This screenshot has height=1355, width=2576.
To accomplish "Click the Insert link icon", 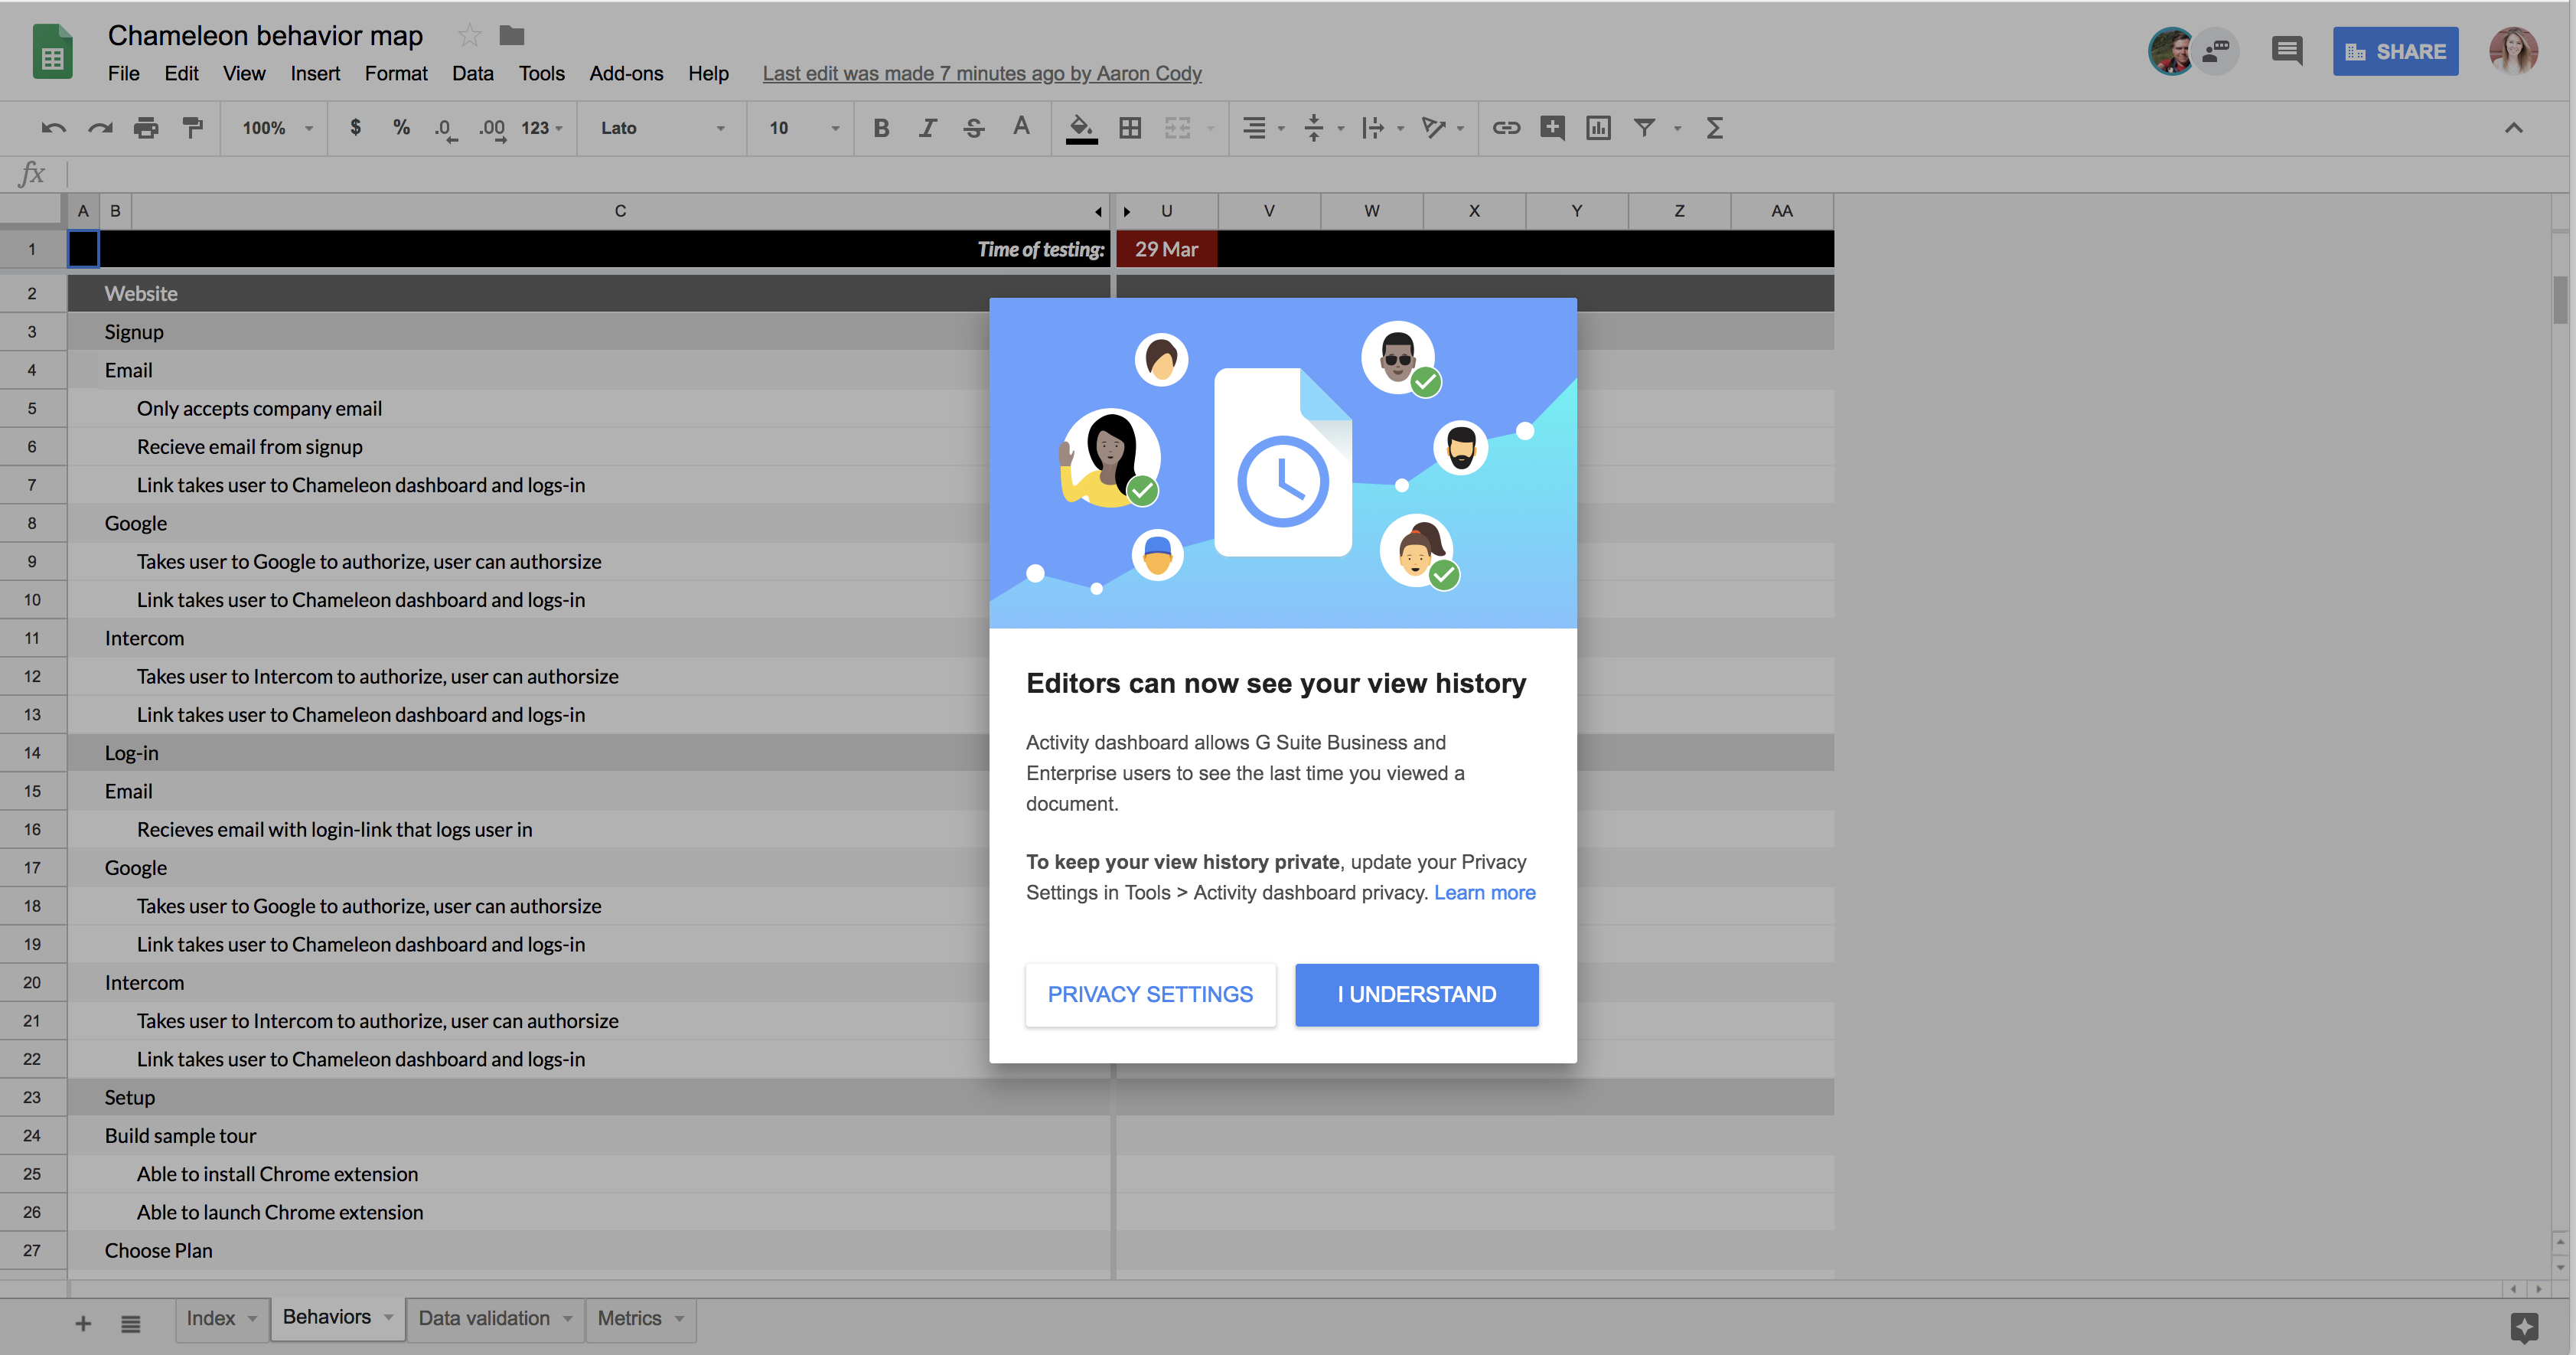I will tap(1506, 128).
